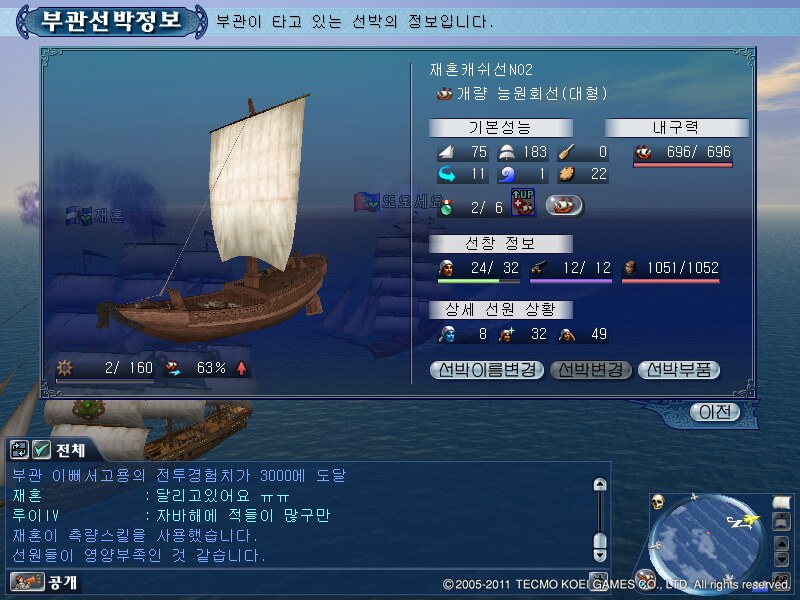Click the chat log scroll up arrow
Viewport: 800px width, 600px height.
(600, 484)
